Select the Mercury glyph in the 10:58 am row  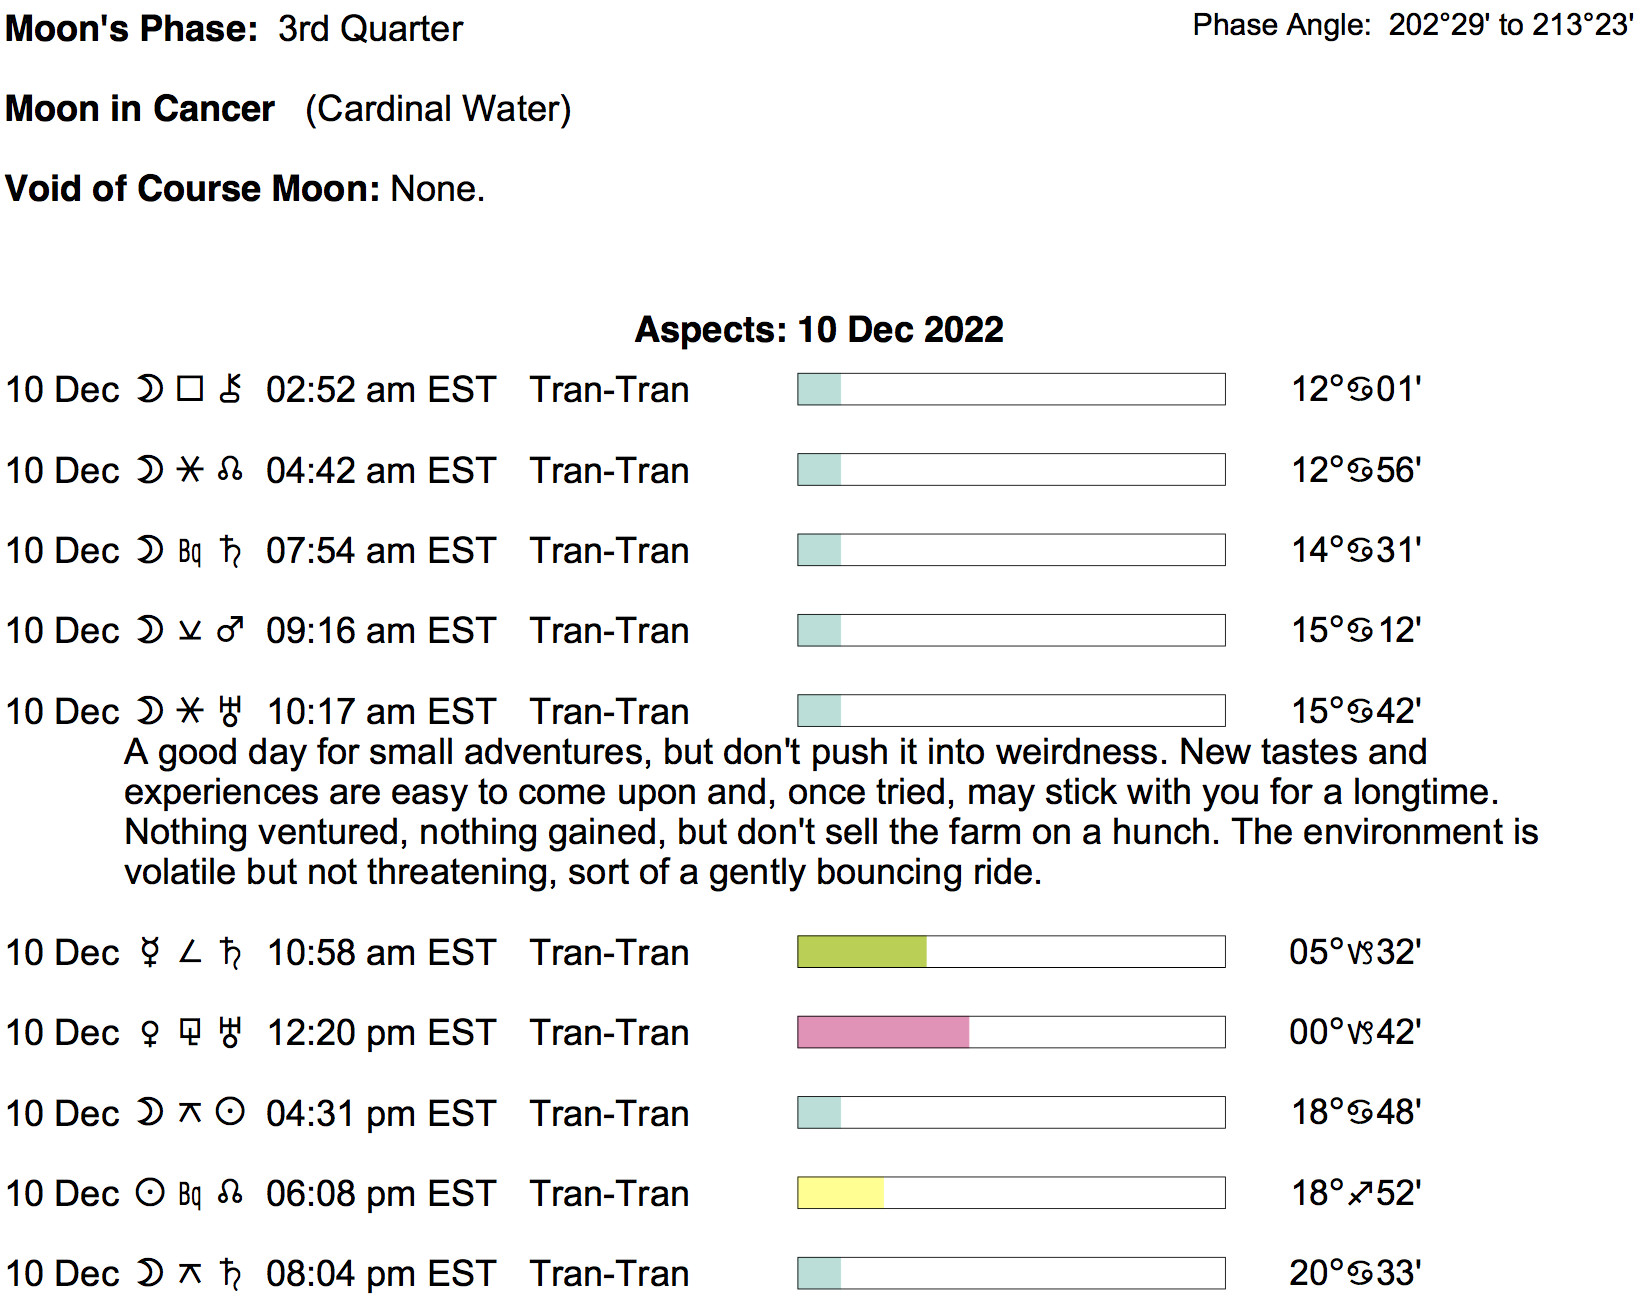pyautogui.click(x=150, y=952)
